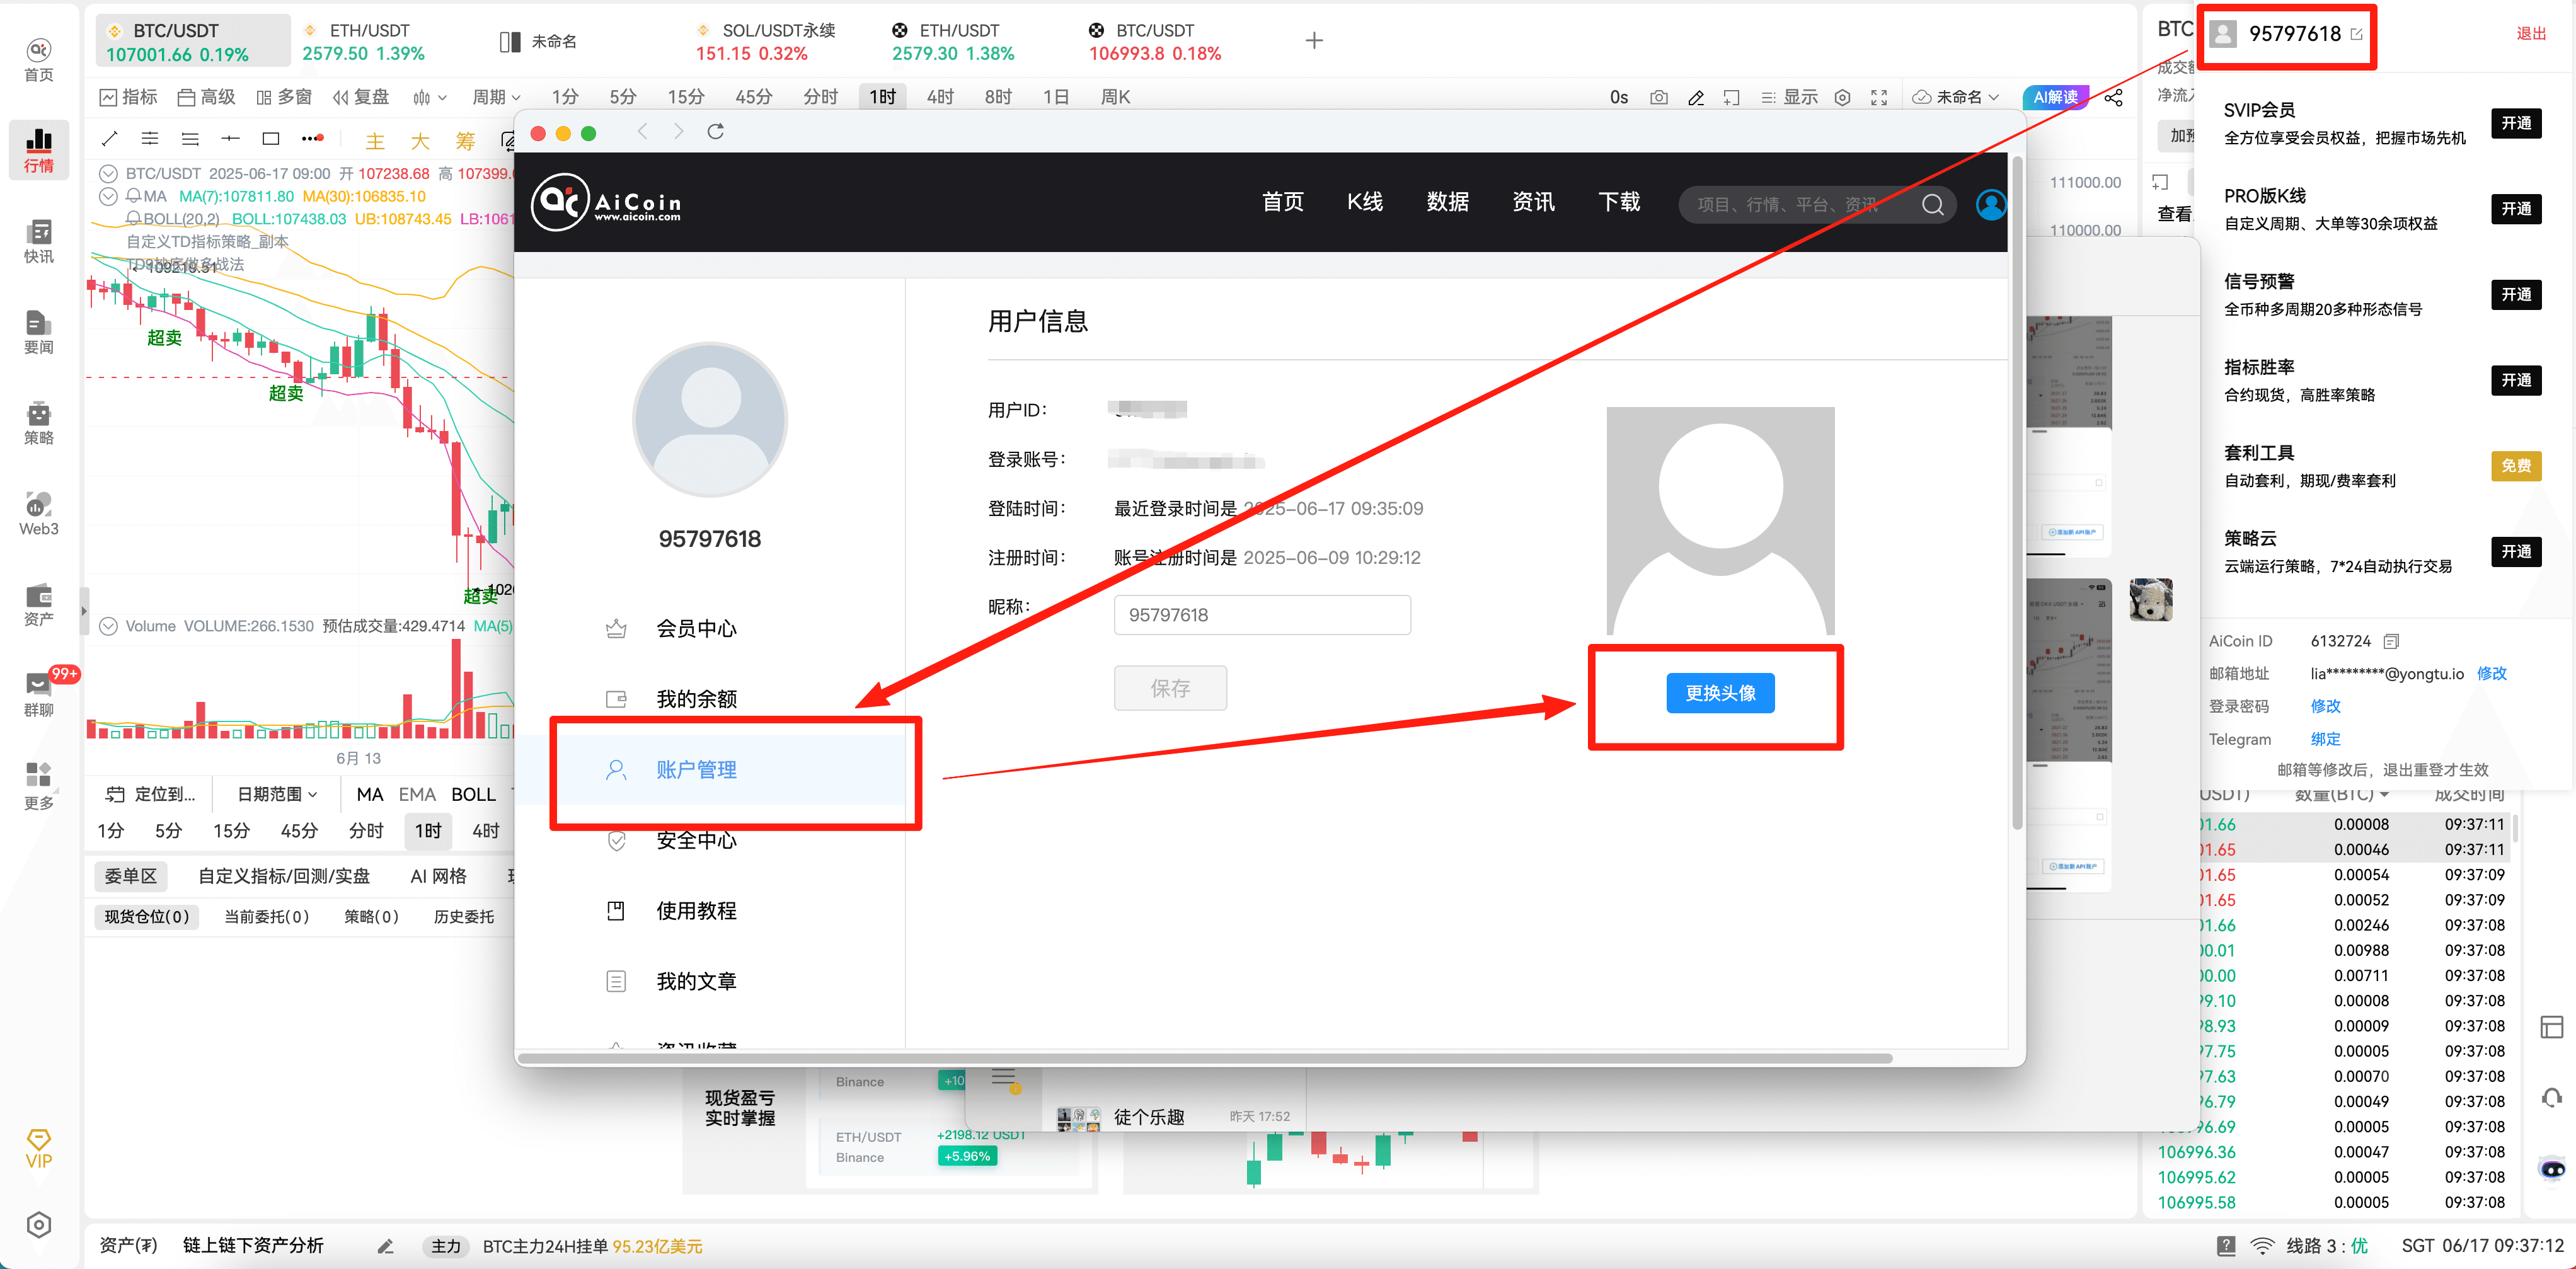This screenshot has width=2576, height=1269.
Task: Select the 4时 timeframe in top toolbar
Action: [x=939, y=97]
